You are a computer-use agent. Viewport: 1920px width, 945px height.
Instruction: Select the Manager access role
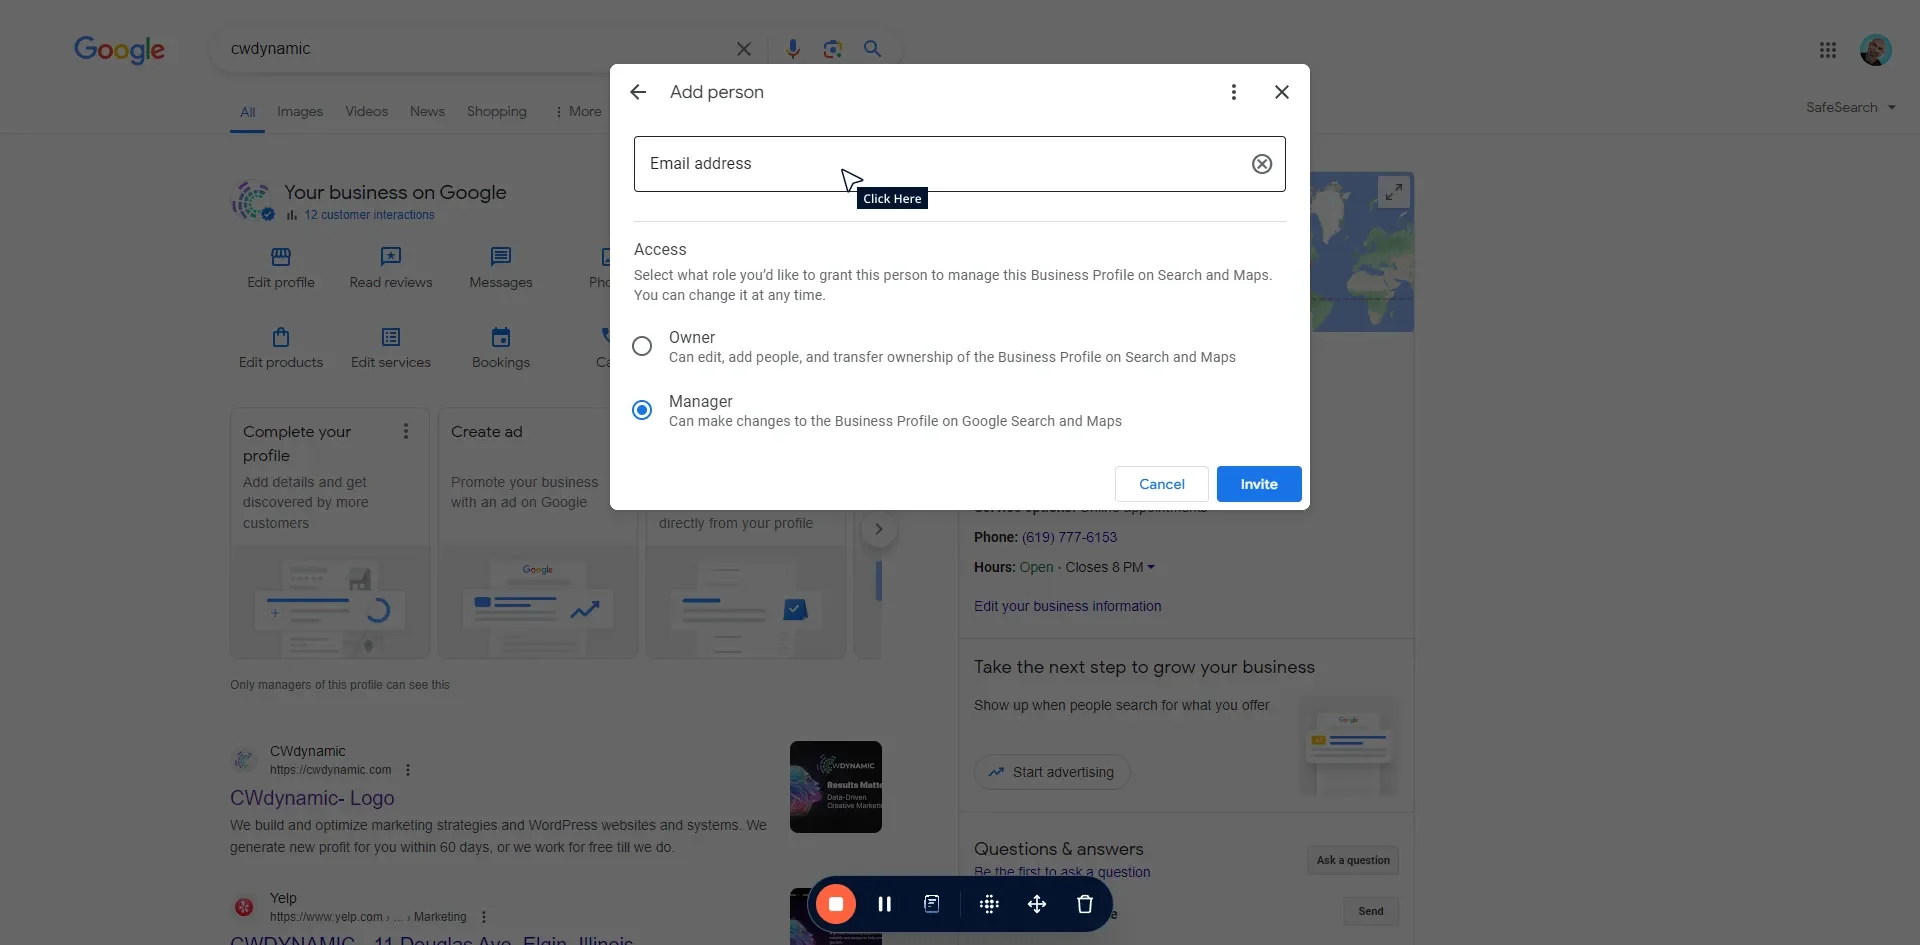coord(642,410)
